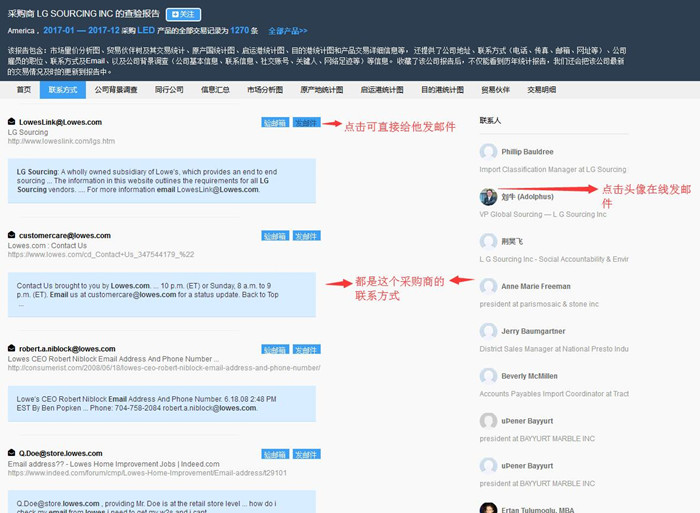Screen dimensions: 700x513
Task: Click the LG Sourcing description snippet box
Action: coord(162,181)
